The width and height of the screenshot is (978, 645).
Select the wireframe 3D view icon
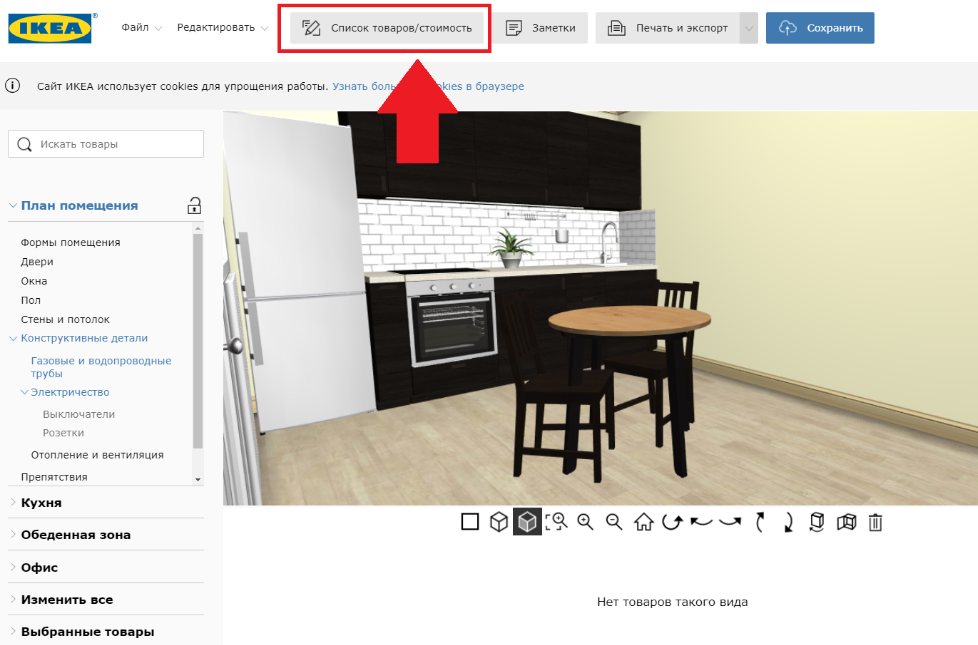499,522
